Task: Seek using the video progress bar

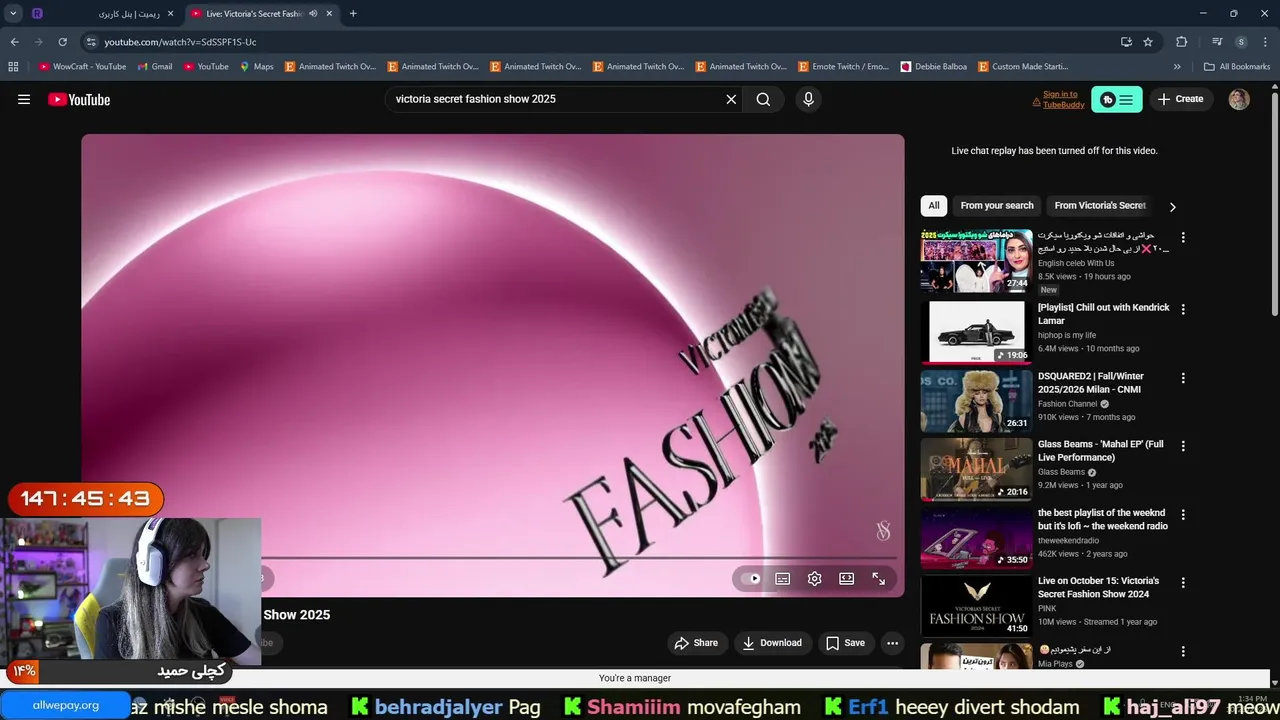Action: 580,558
